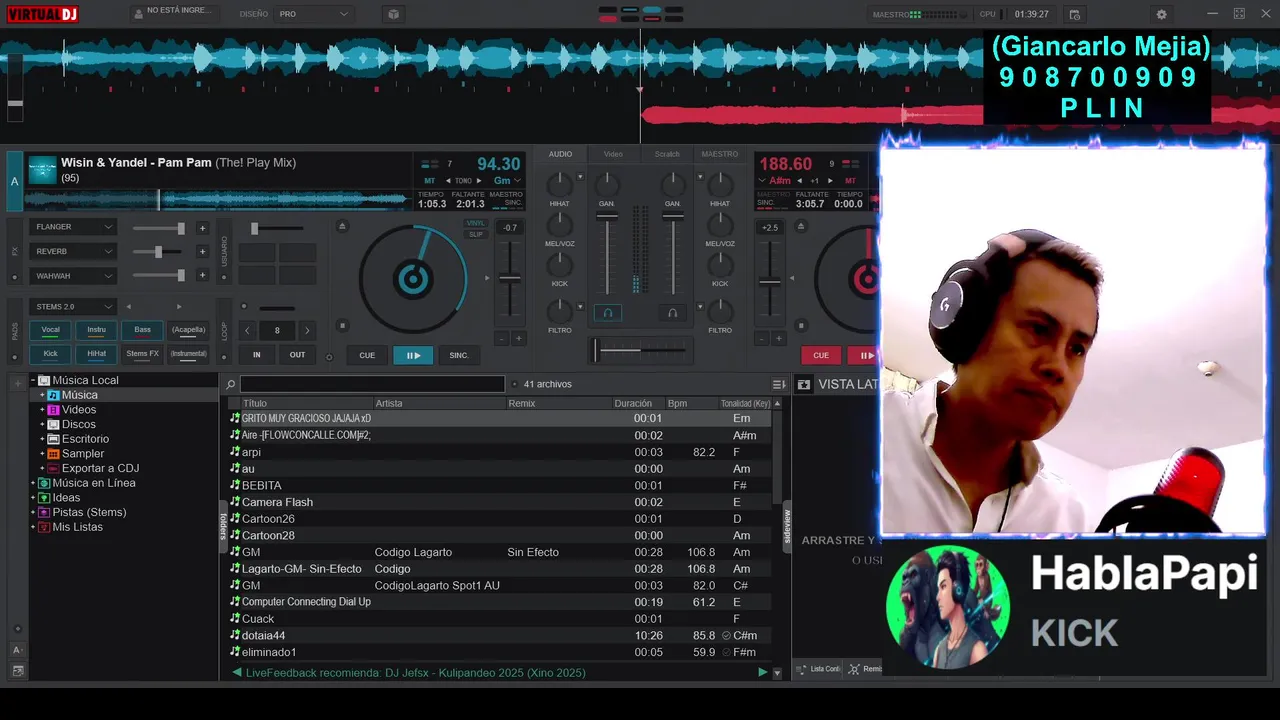
Task: Switch to the Scratch tab
Action: [667, 154]
